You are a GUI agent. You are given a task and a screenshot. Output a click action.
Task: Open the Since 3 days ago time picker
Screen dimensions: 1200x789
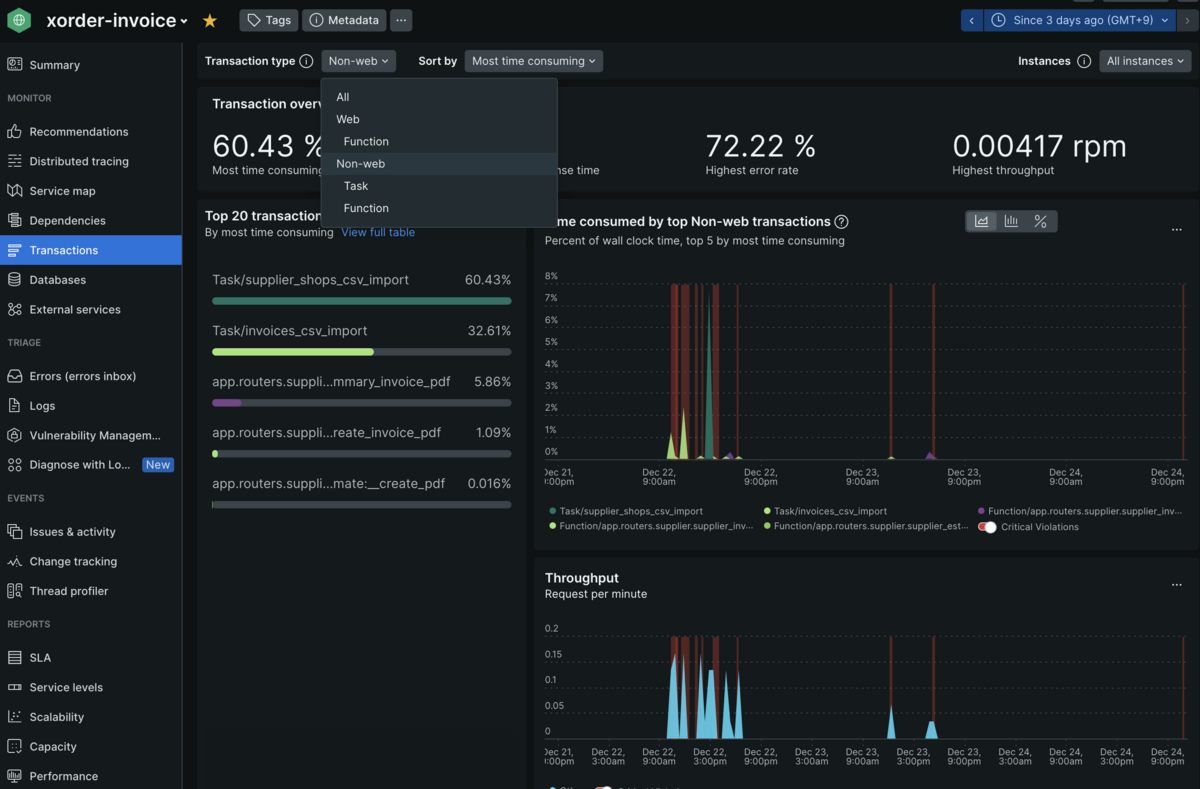click(x=1079, y=20)
